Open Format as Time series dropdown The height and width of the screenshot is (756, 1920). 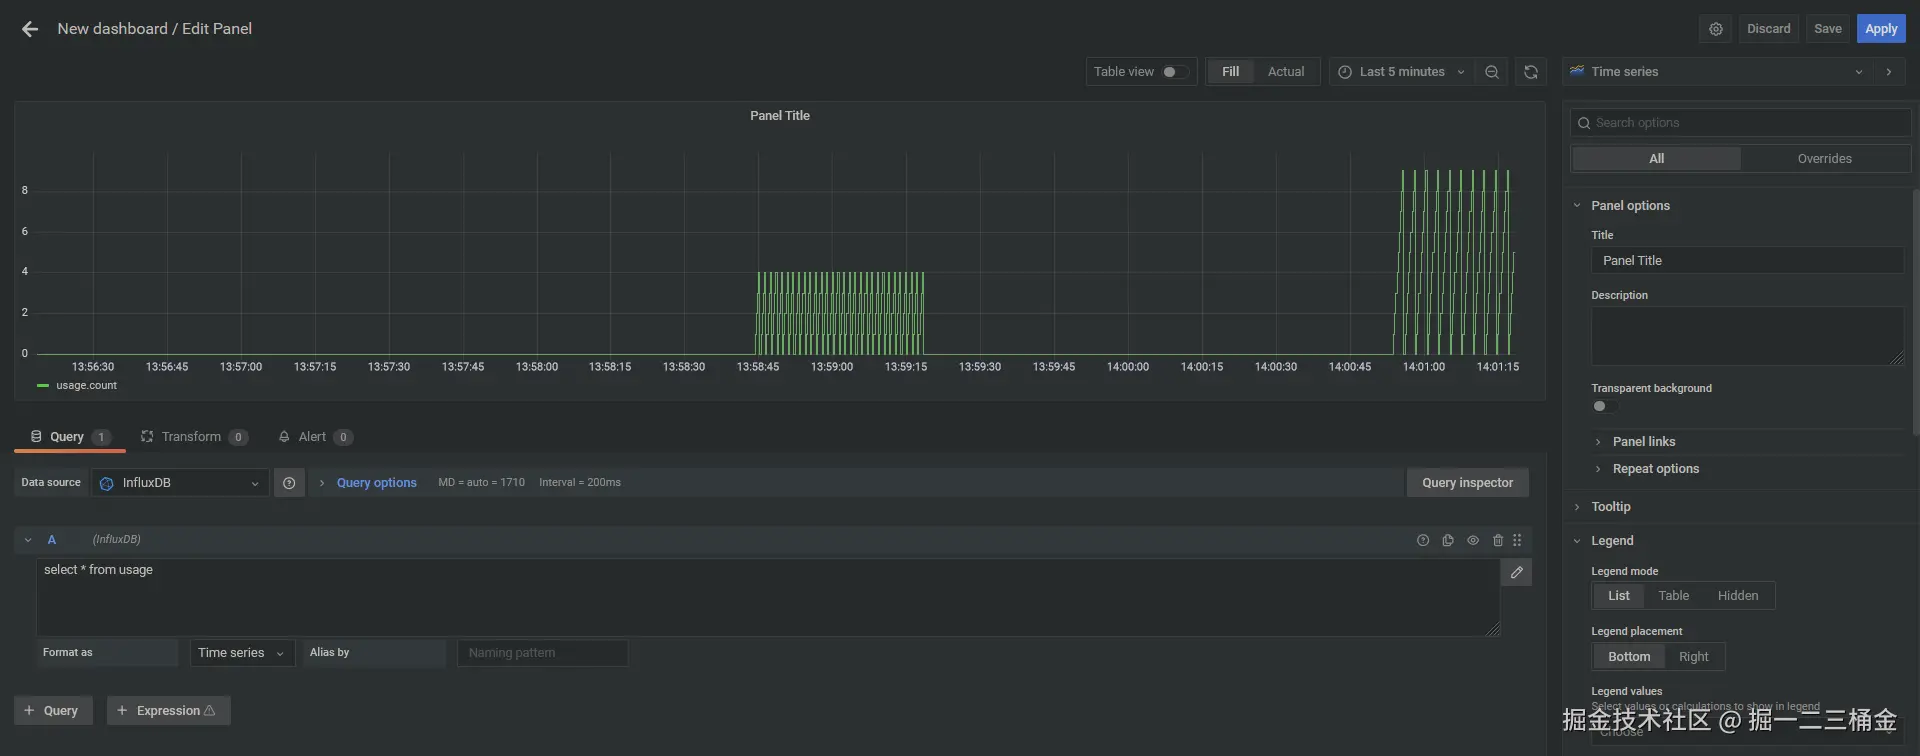point(242,653)
